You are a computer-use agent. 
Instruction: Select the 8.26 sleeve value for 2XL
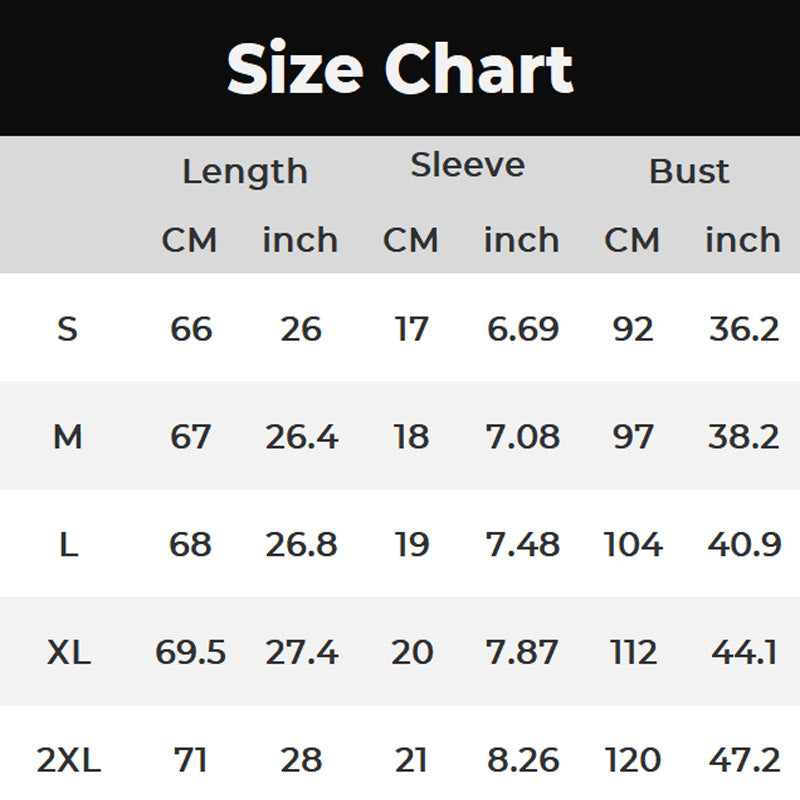pos(522,761)
